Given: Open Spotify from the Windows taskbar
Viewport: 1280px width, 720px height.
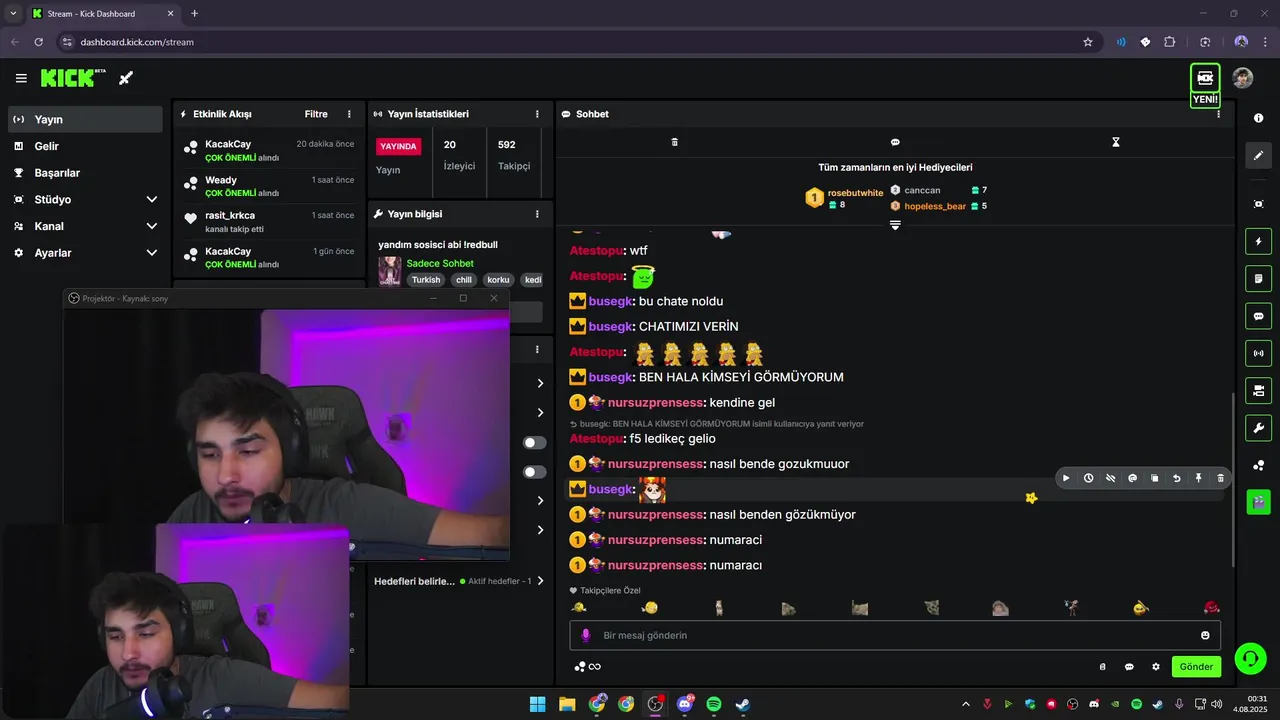Looking at the screenshot, I should click(x=714, y=704).
